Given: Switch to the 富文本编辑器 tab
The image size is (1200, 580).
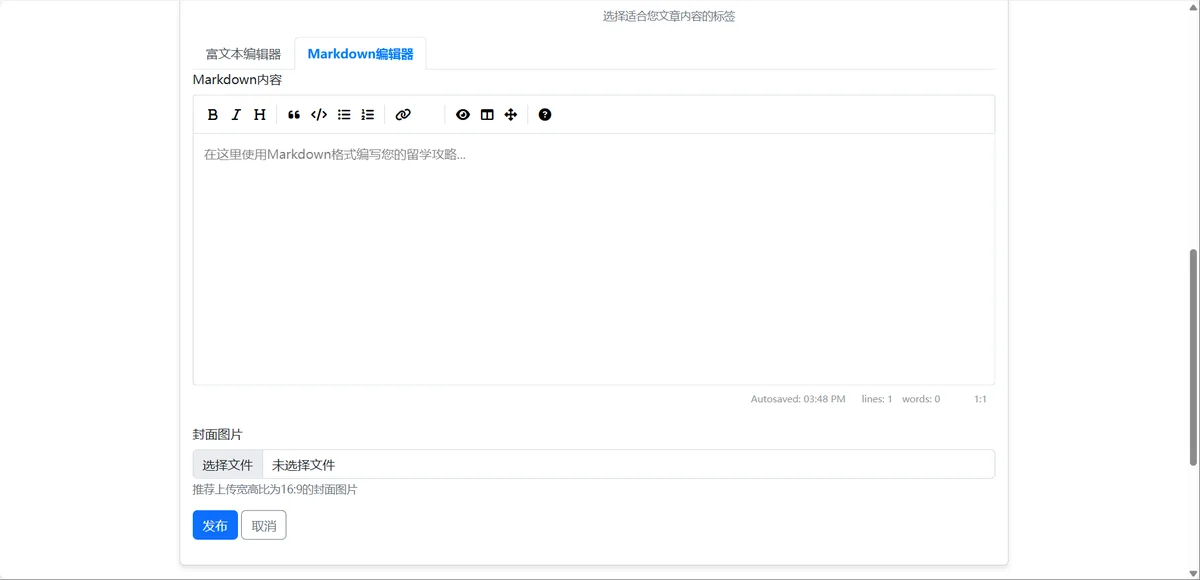Looking at the screenshot, I should click(243, 54).
